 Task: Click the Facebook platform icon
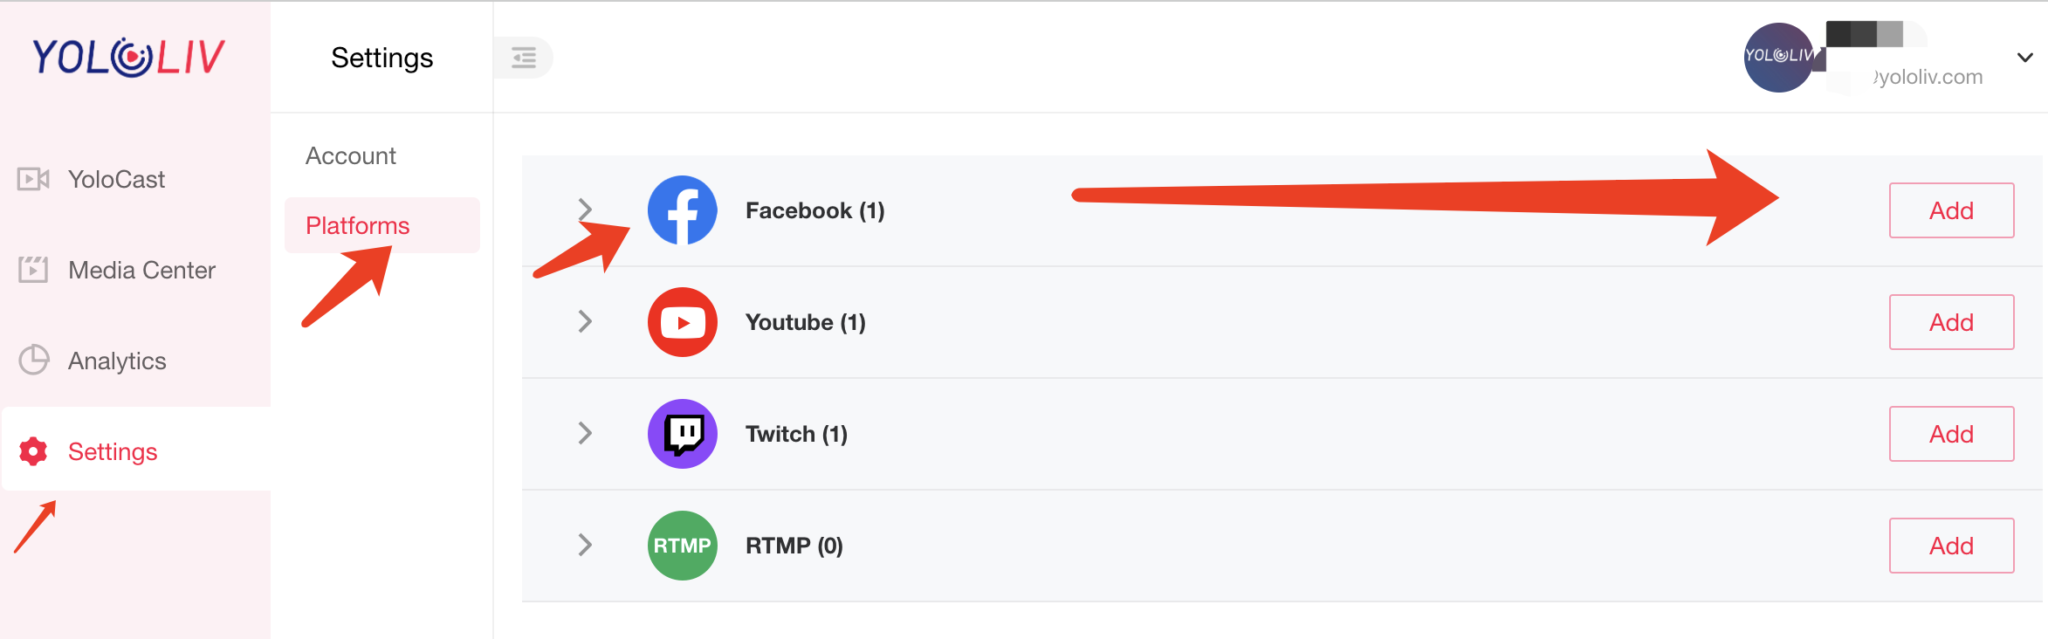coord(682,210)
